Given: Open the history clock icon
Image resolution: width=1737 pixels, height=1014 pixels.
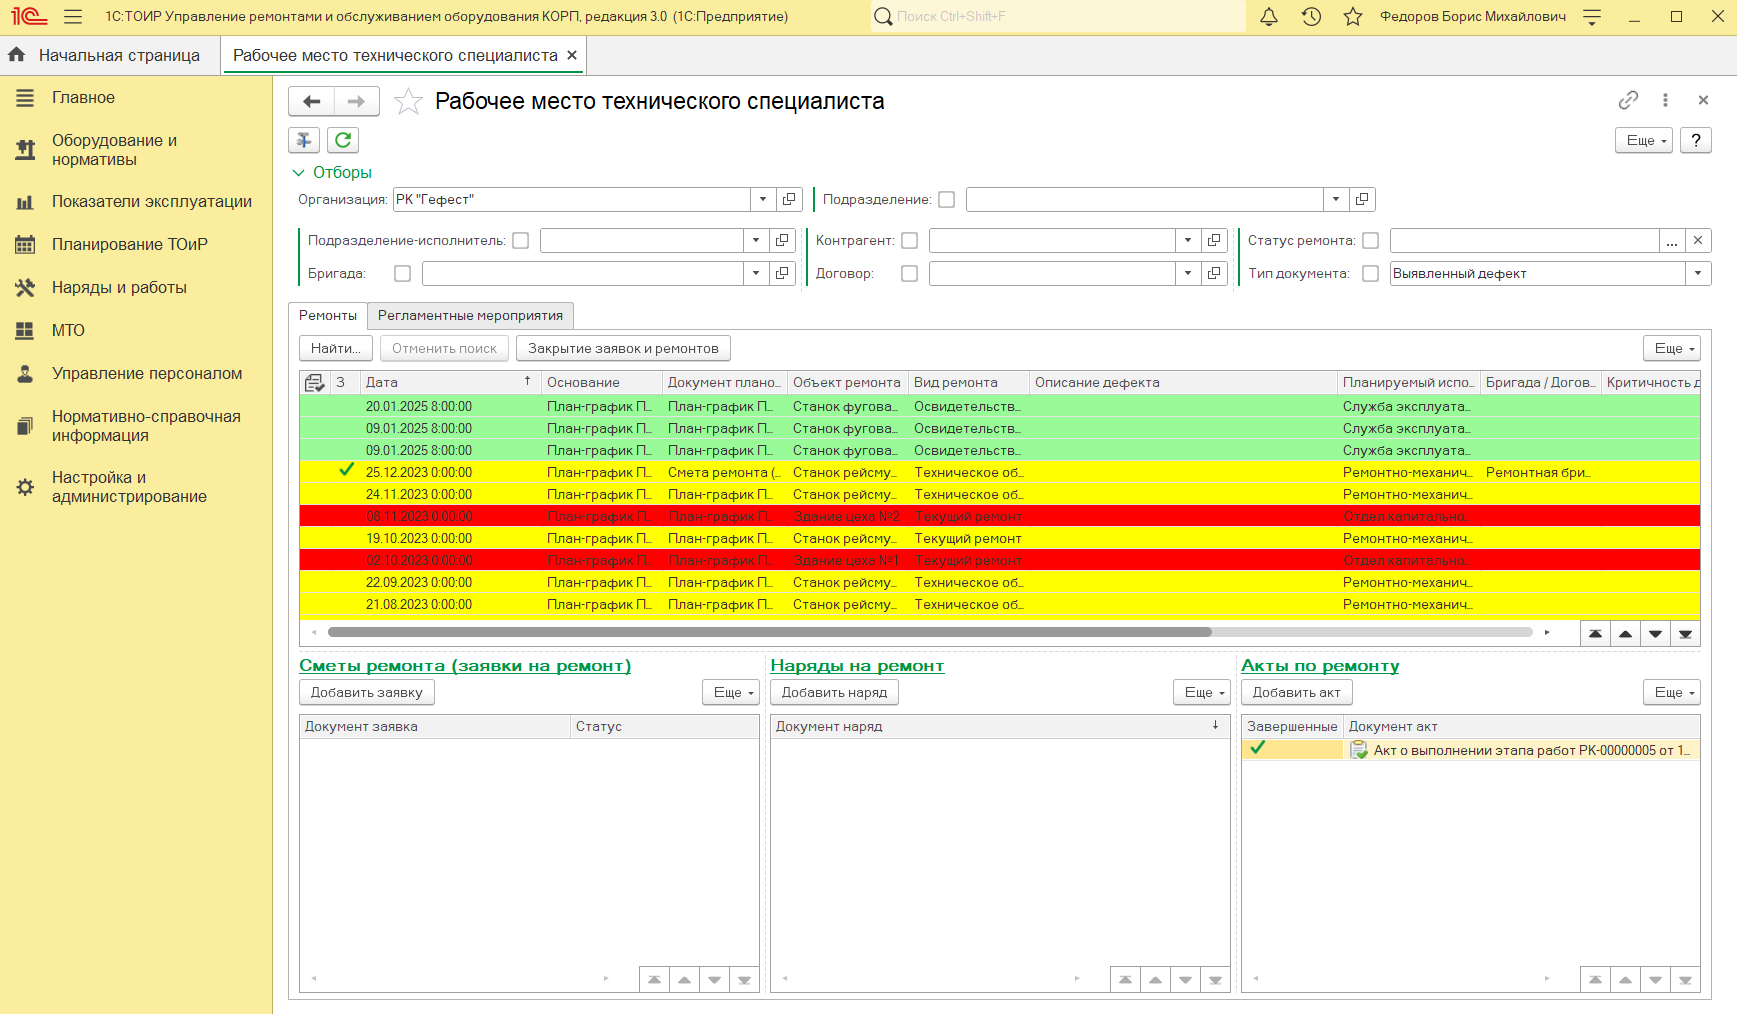Looking at the screenshot, I should pyautogui.click(x=1311, y=17).
